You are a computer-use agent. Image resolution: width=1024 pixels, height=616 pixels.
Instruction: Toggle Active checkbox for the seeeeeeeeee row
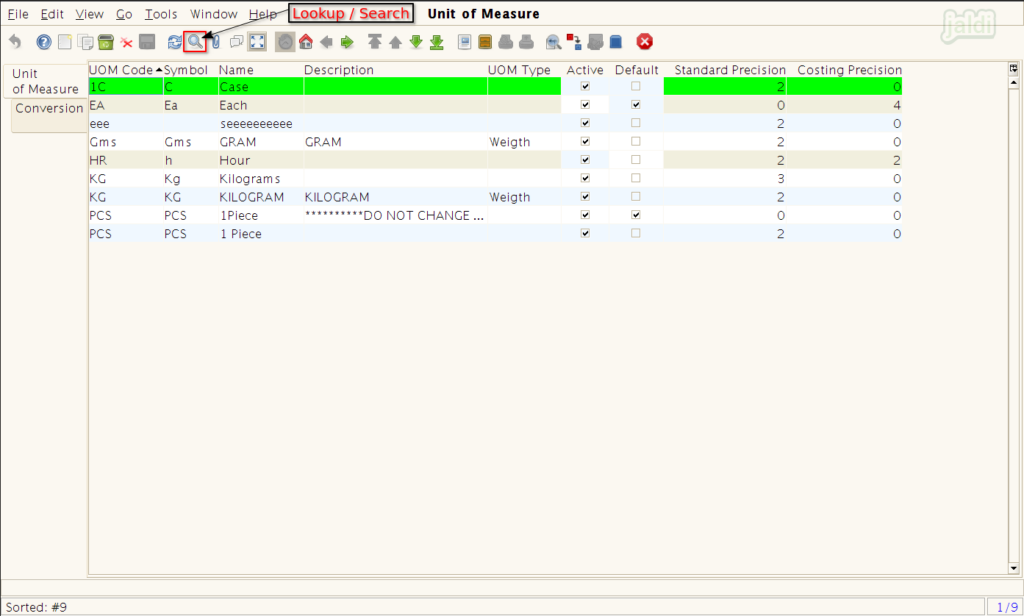click(x=585, y=123)
